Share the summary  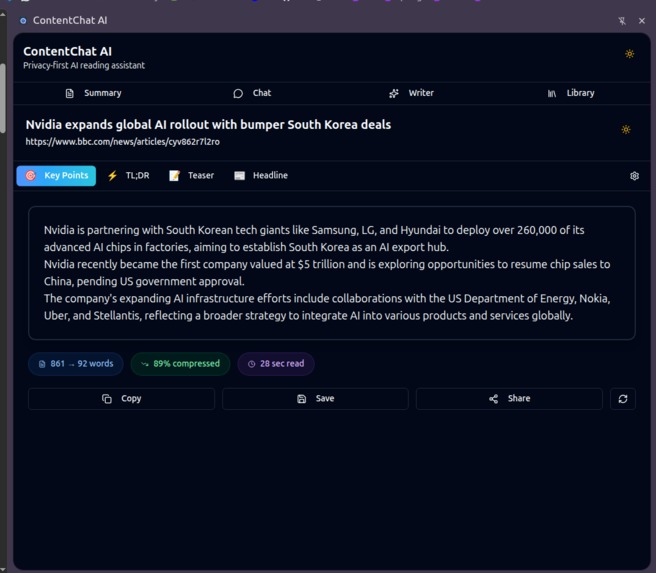pos(509,399)
